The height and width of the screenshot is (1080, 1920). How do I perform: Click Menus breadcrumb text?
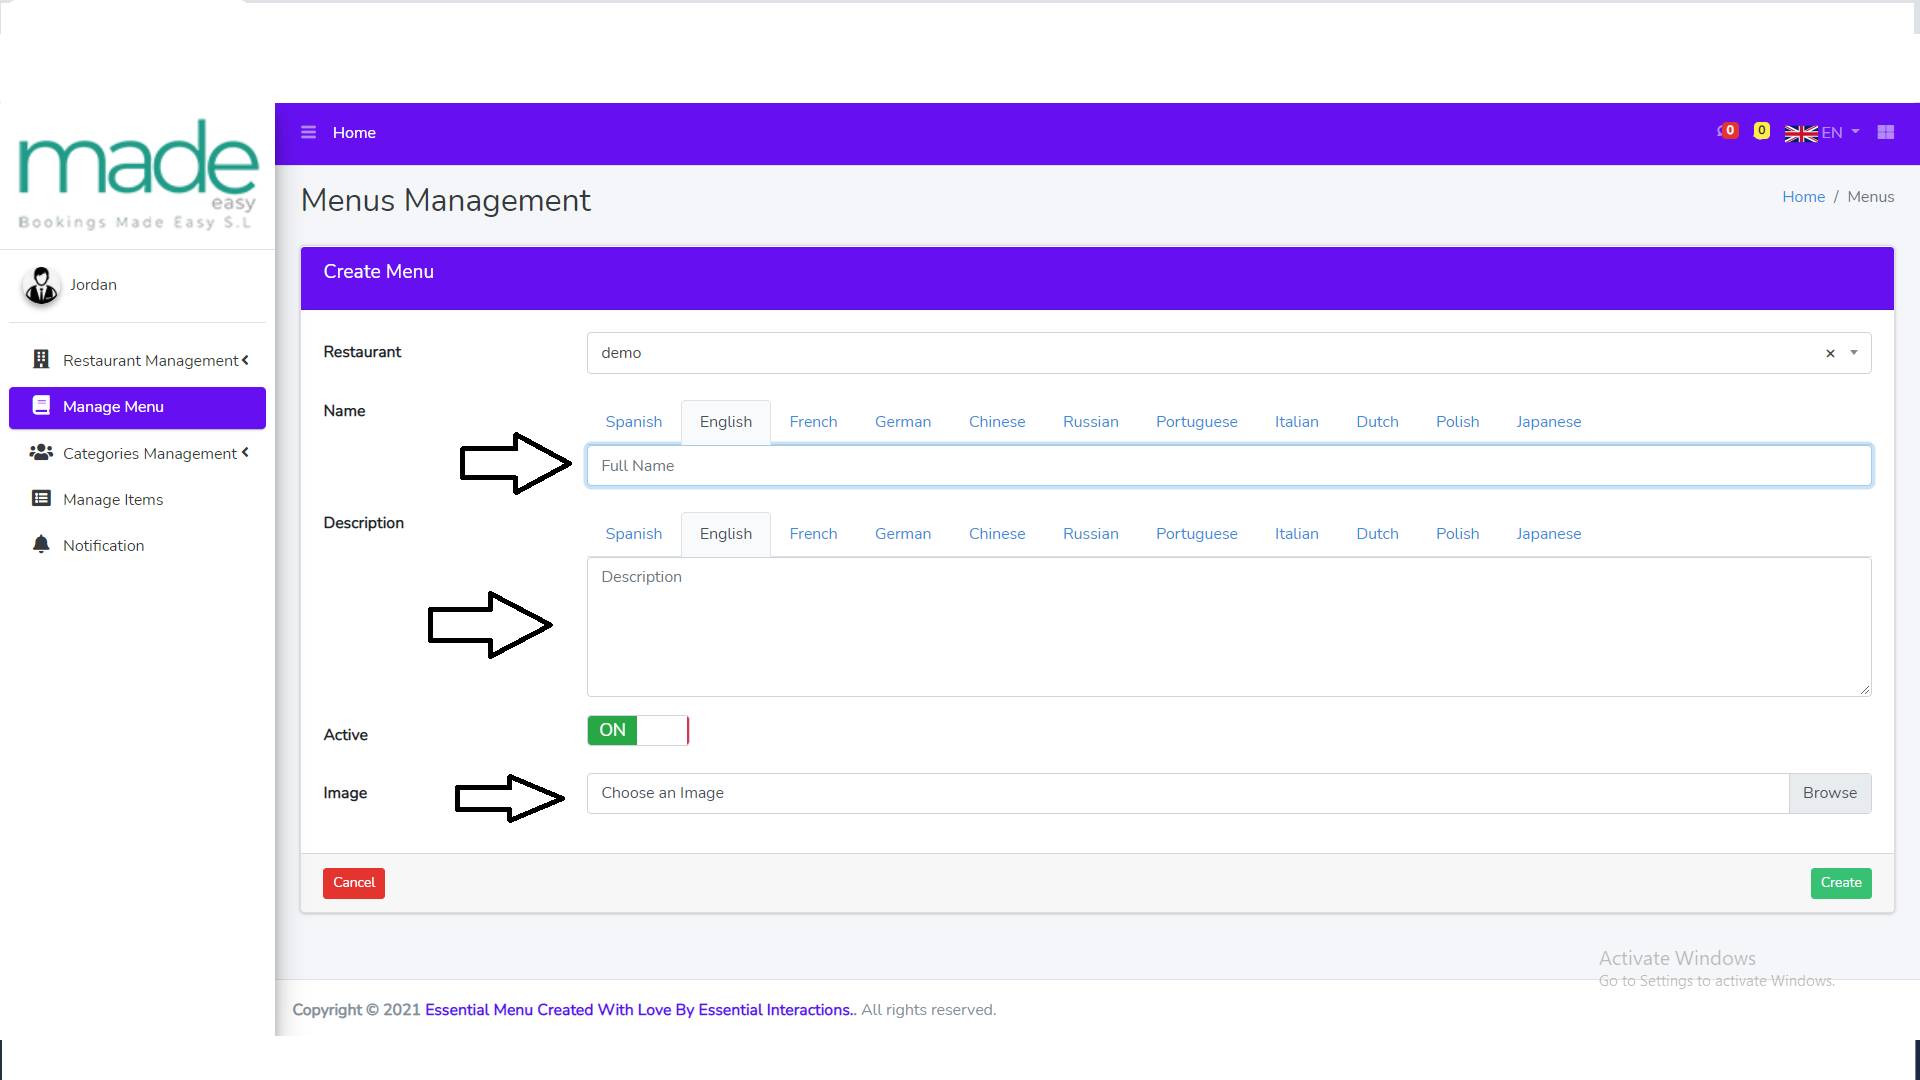[x=1870, y=197]
